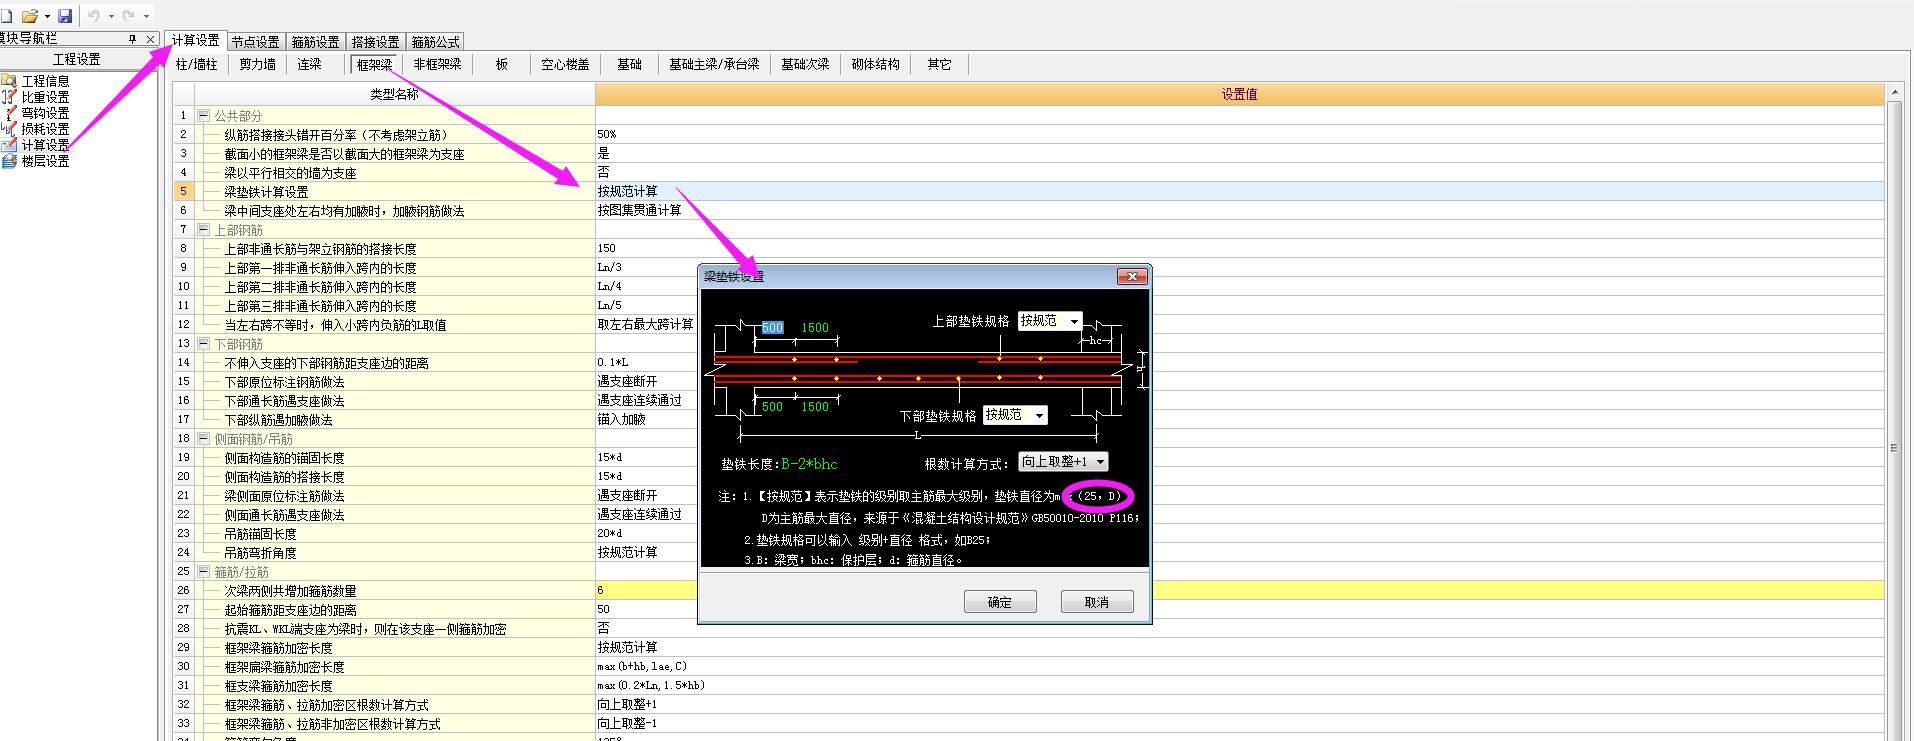The image size is (1914, 741).
Task: Collapse the 上部钢筋 group
Action: (x=204, y=230)
